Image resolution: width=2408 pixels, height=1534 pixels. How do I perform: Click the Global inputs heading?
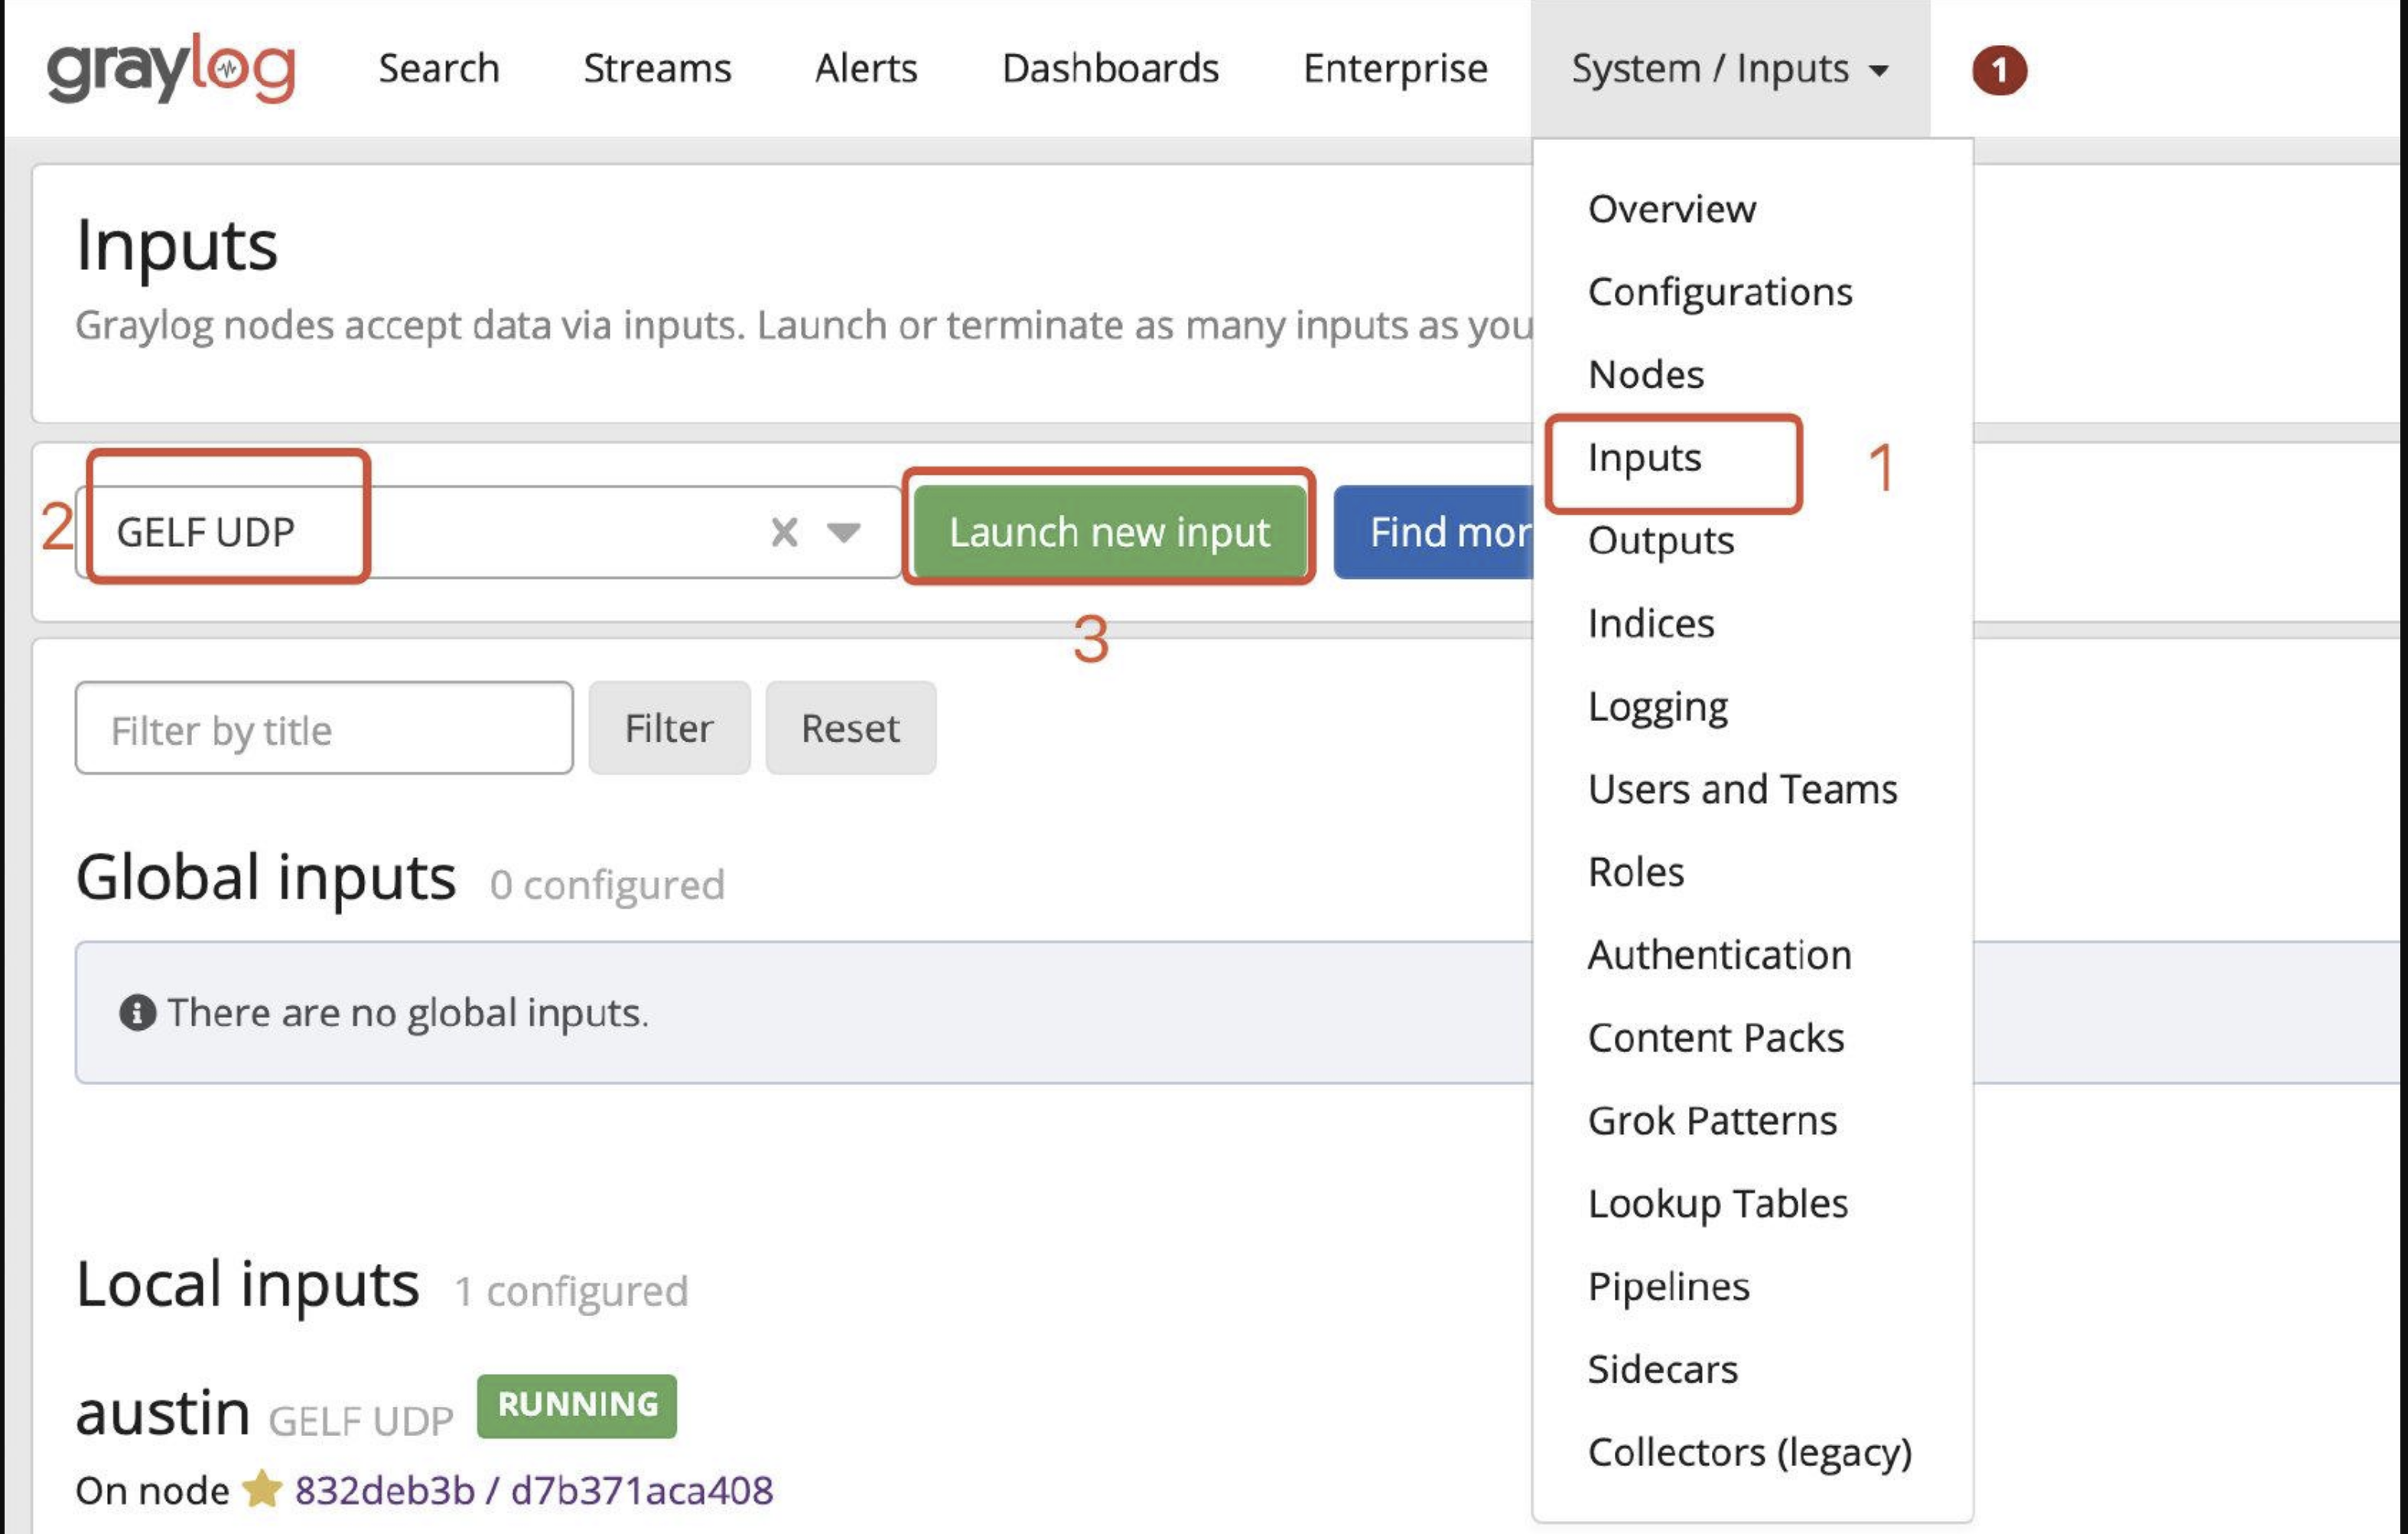coord(266,878)
